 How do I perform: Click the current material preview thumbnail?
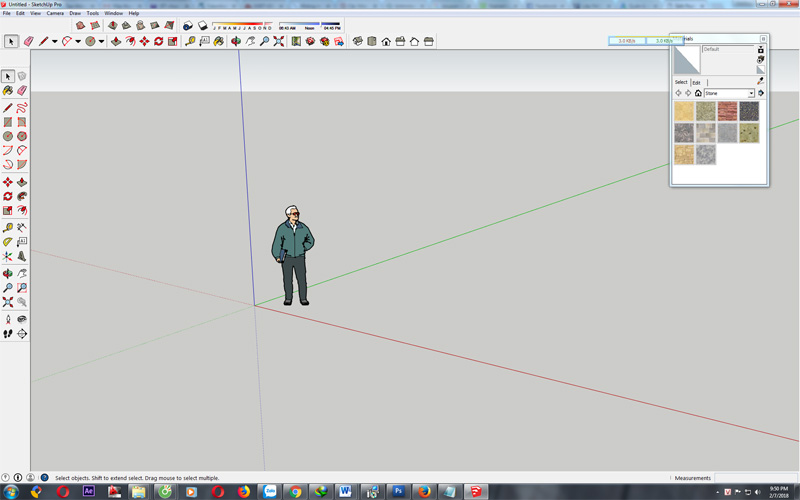point(687,60)
